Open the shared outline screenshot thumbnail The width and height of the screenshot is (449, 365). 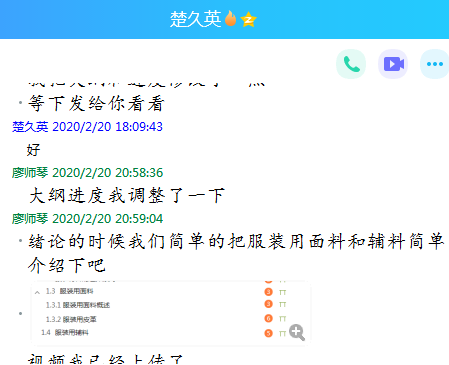click(171, 312)
